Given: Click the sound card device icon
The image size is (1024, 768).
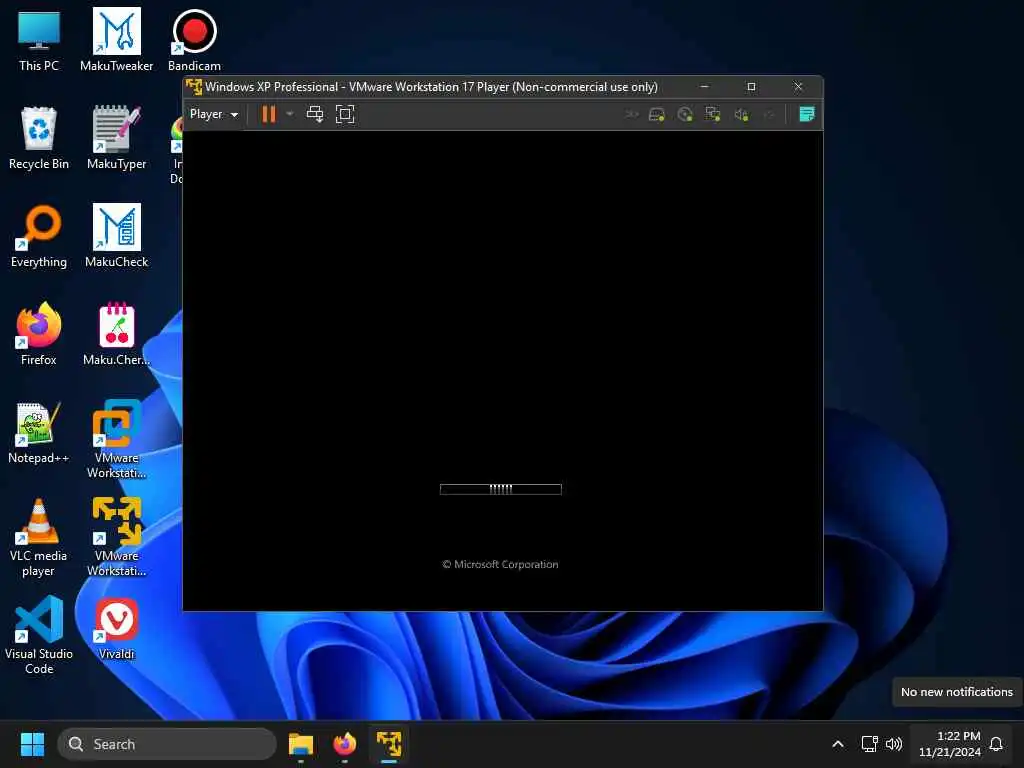Looking at the screenshot, I should [x=741, y=115].
